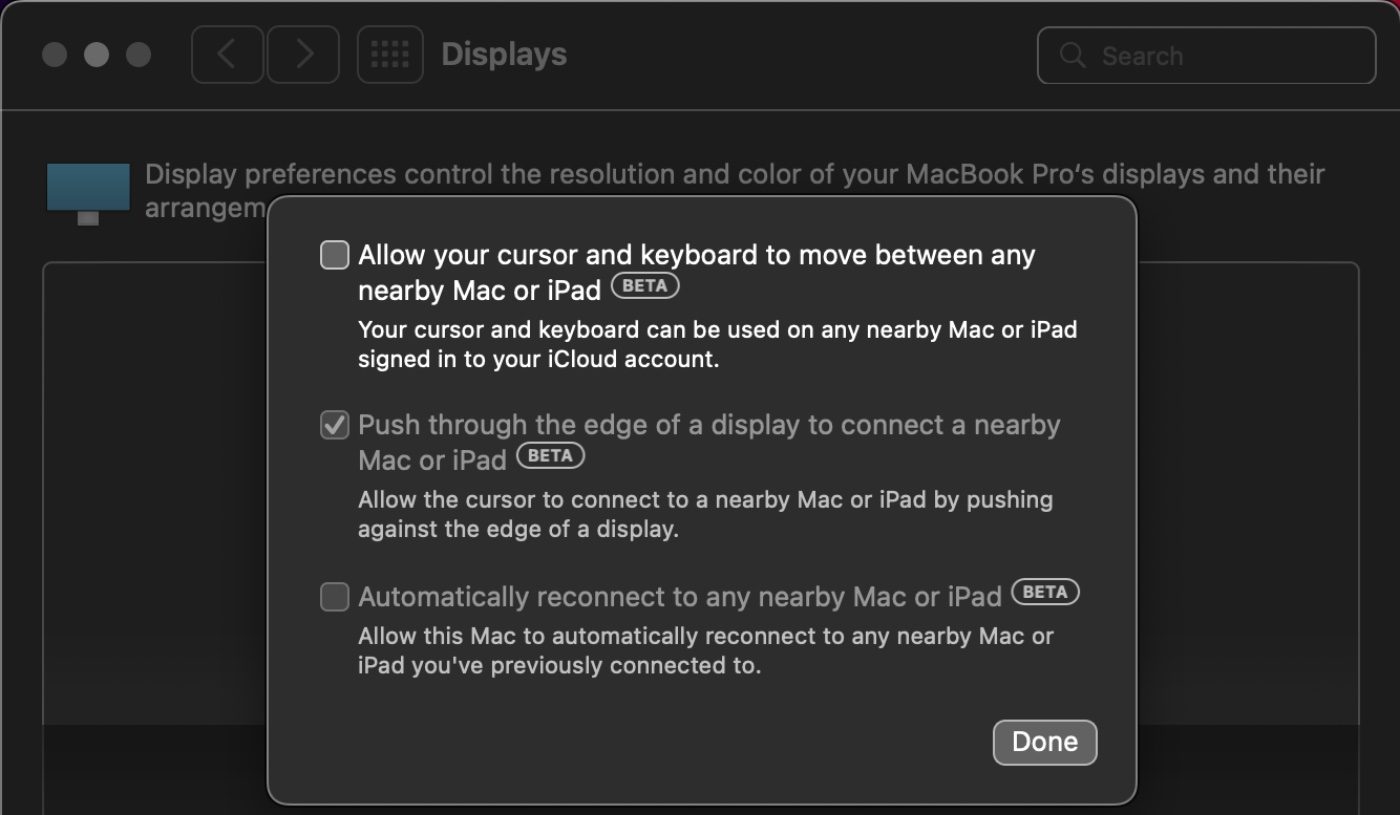Viewport: 1400px width, 815px height.
Task: Click the magnifying glass search icon
Action: (x=1072, y=55)
